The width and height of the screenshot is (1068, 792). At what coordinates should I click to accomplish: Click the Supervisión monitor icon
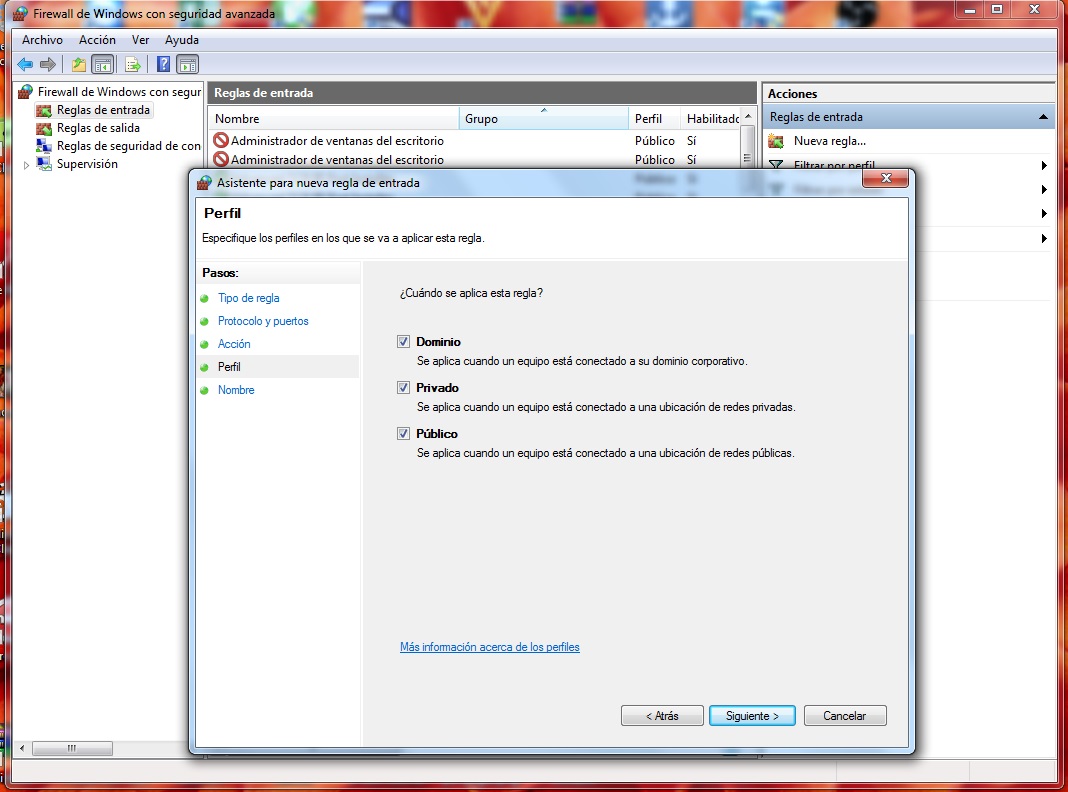tap(44, 164)
